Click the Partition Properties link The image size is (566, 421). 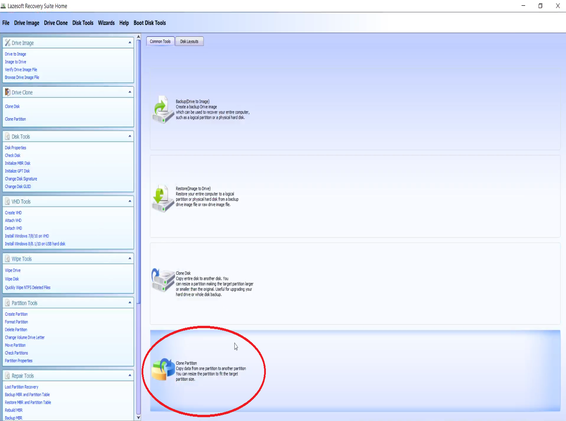18,361
